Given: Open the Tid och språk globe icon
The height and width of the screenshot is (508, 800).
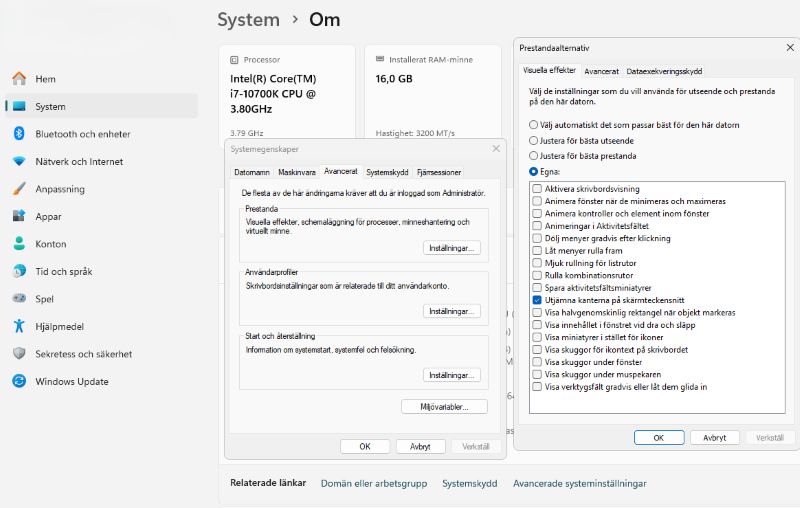Looking at the screenshot, I should [19, 271].
